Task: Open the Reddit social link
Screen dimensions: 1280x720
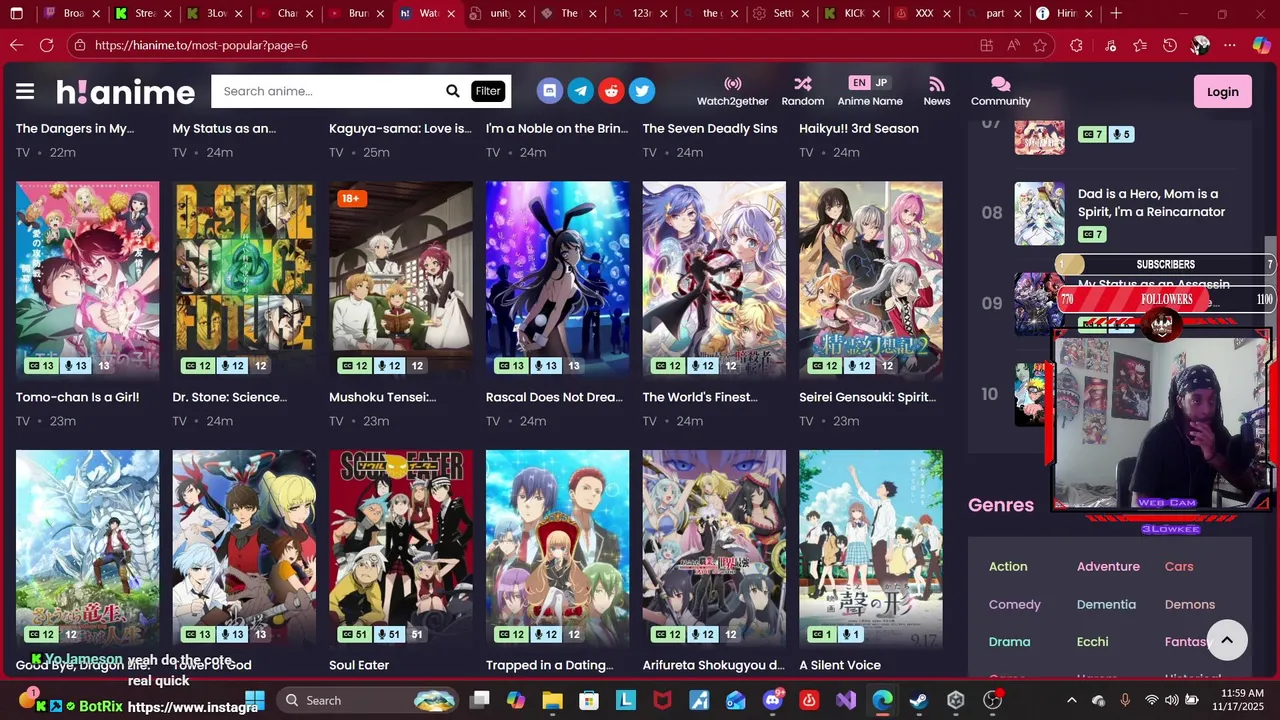Action: (x=611, y=91)
